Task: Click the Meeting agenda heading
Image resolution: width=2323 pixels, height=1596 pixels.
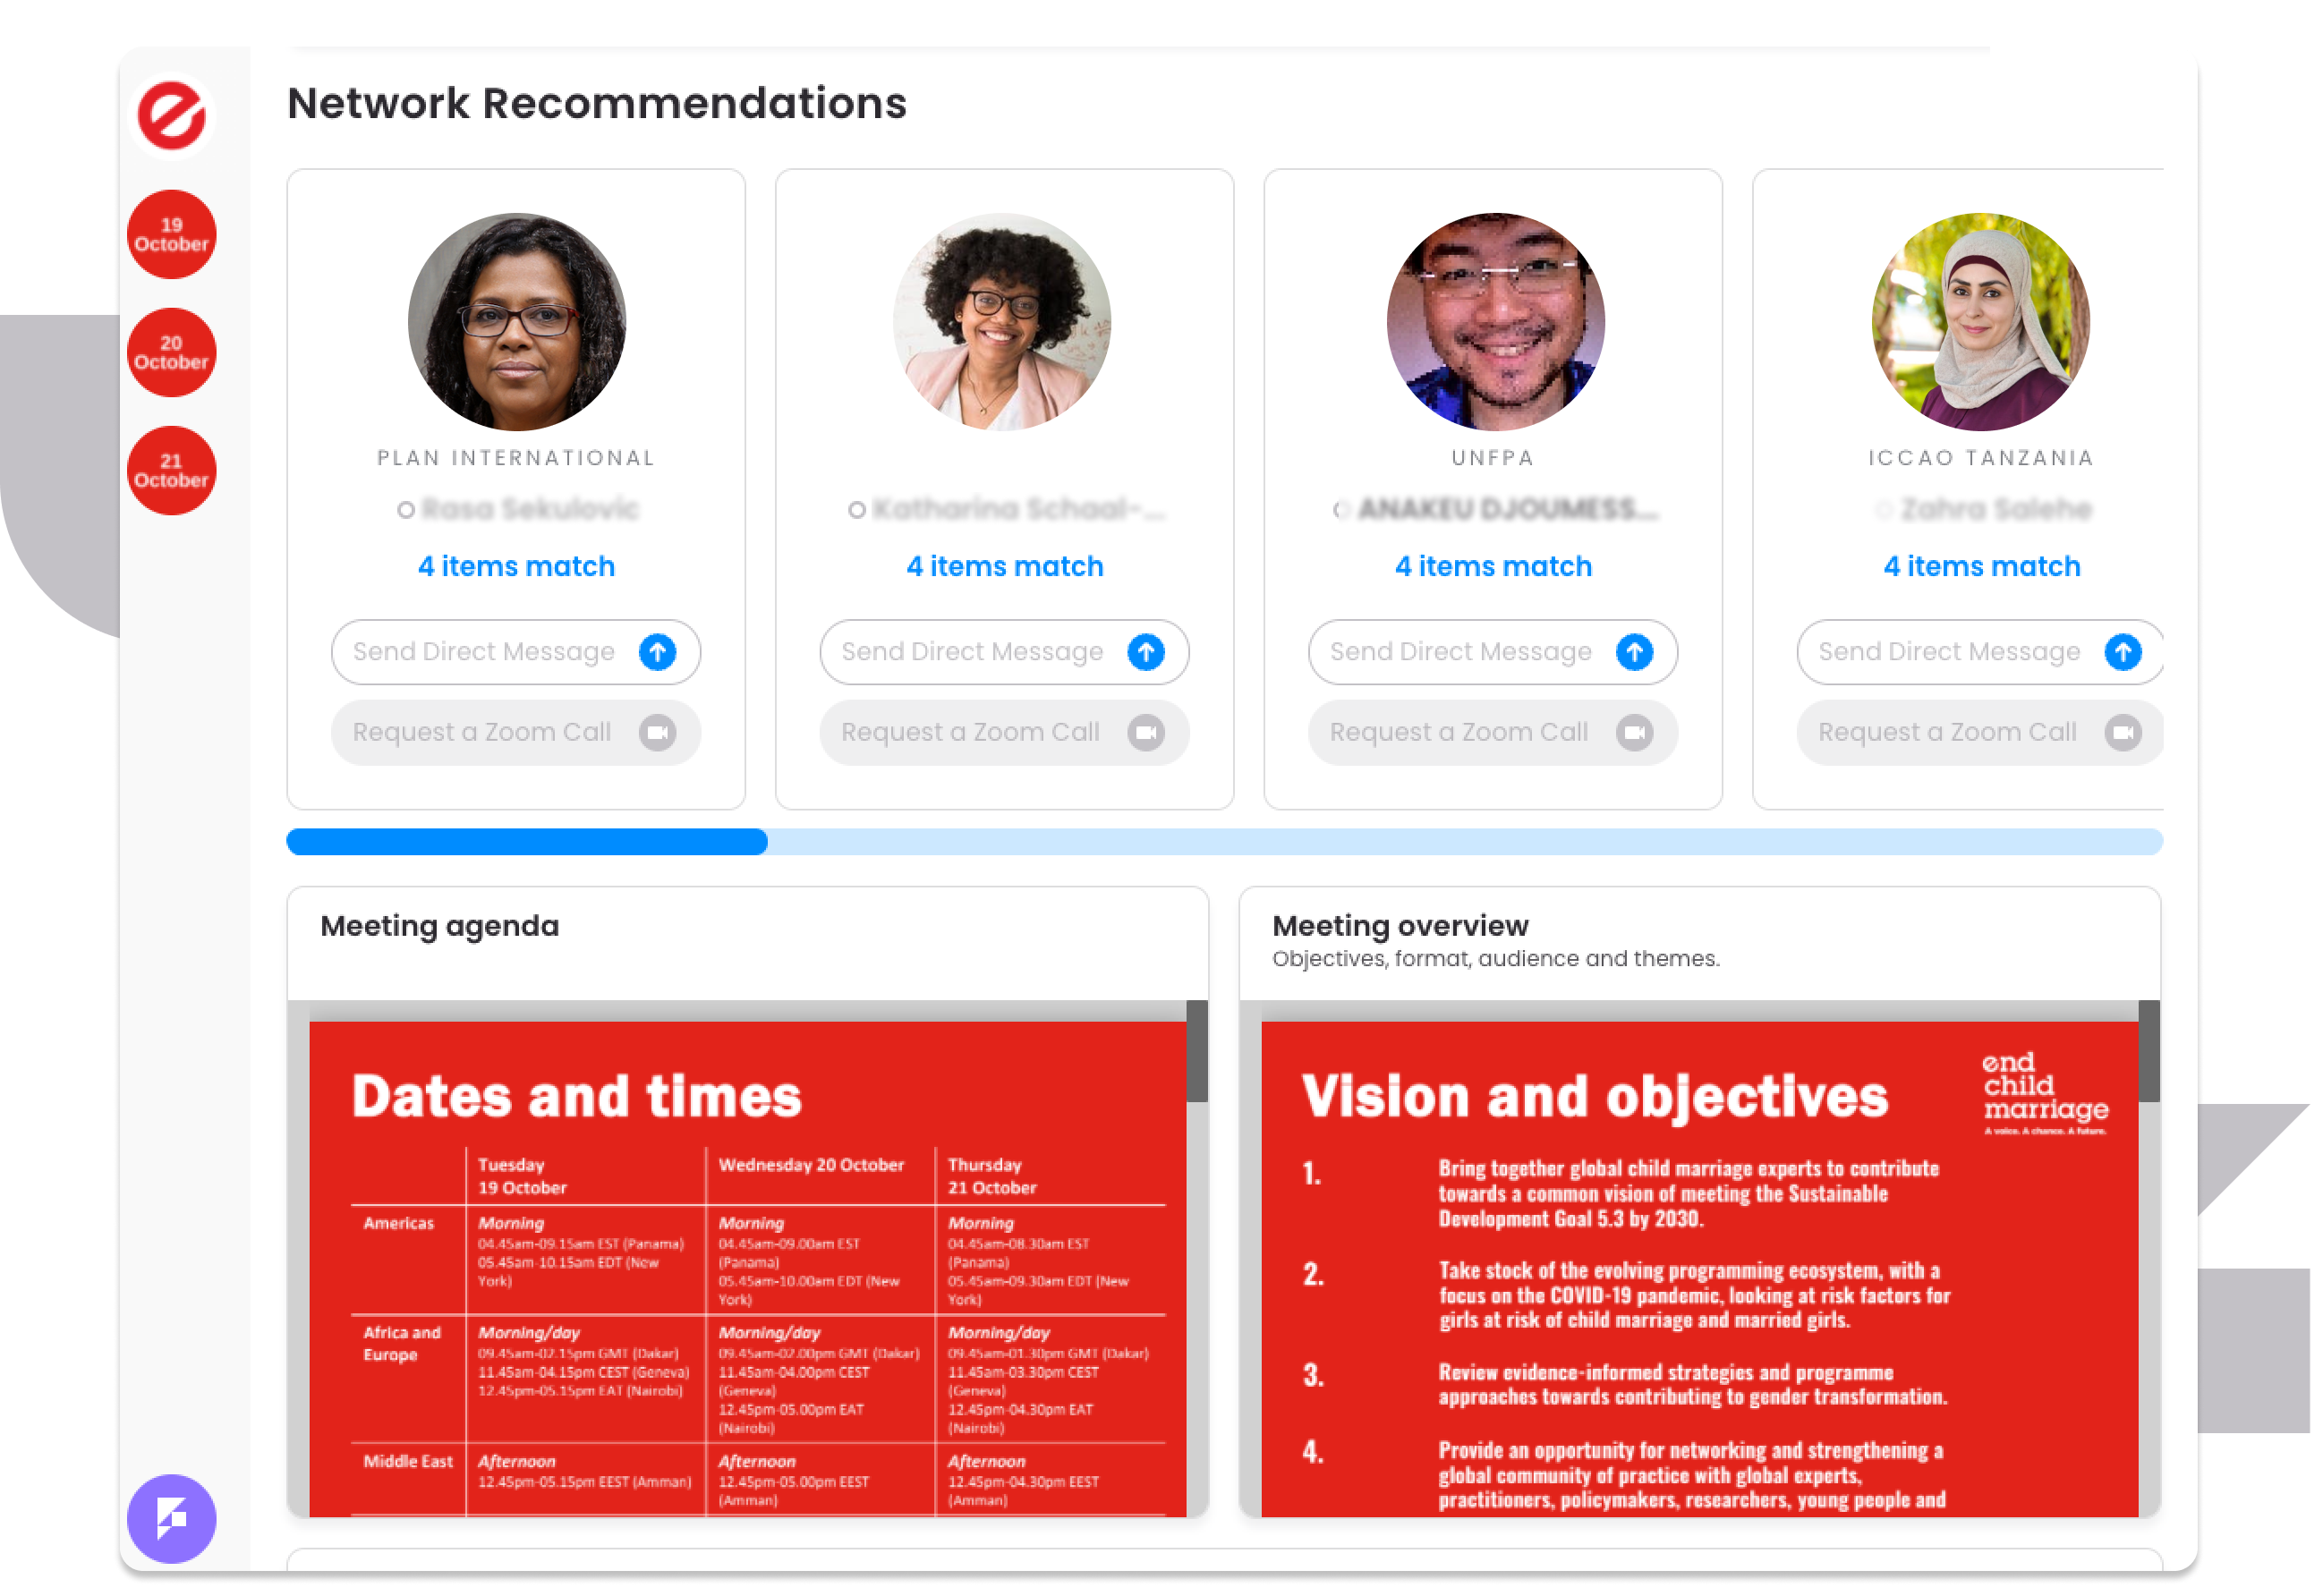Action: click(439, 927)
